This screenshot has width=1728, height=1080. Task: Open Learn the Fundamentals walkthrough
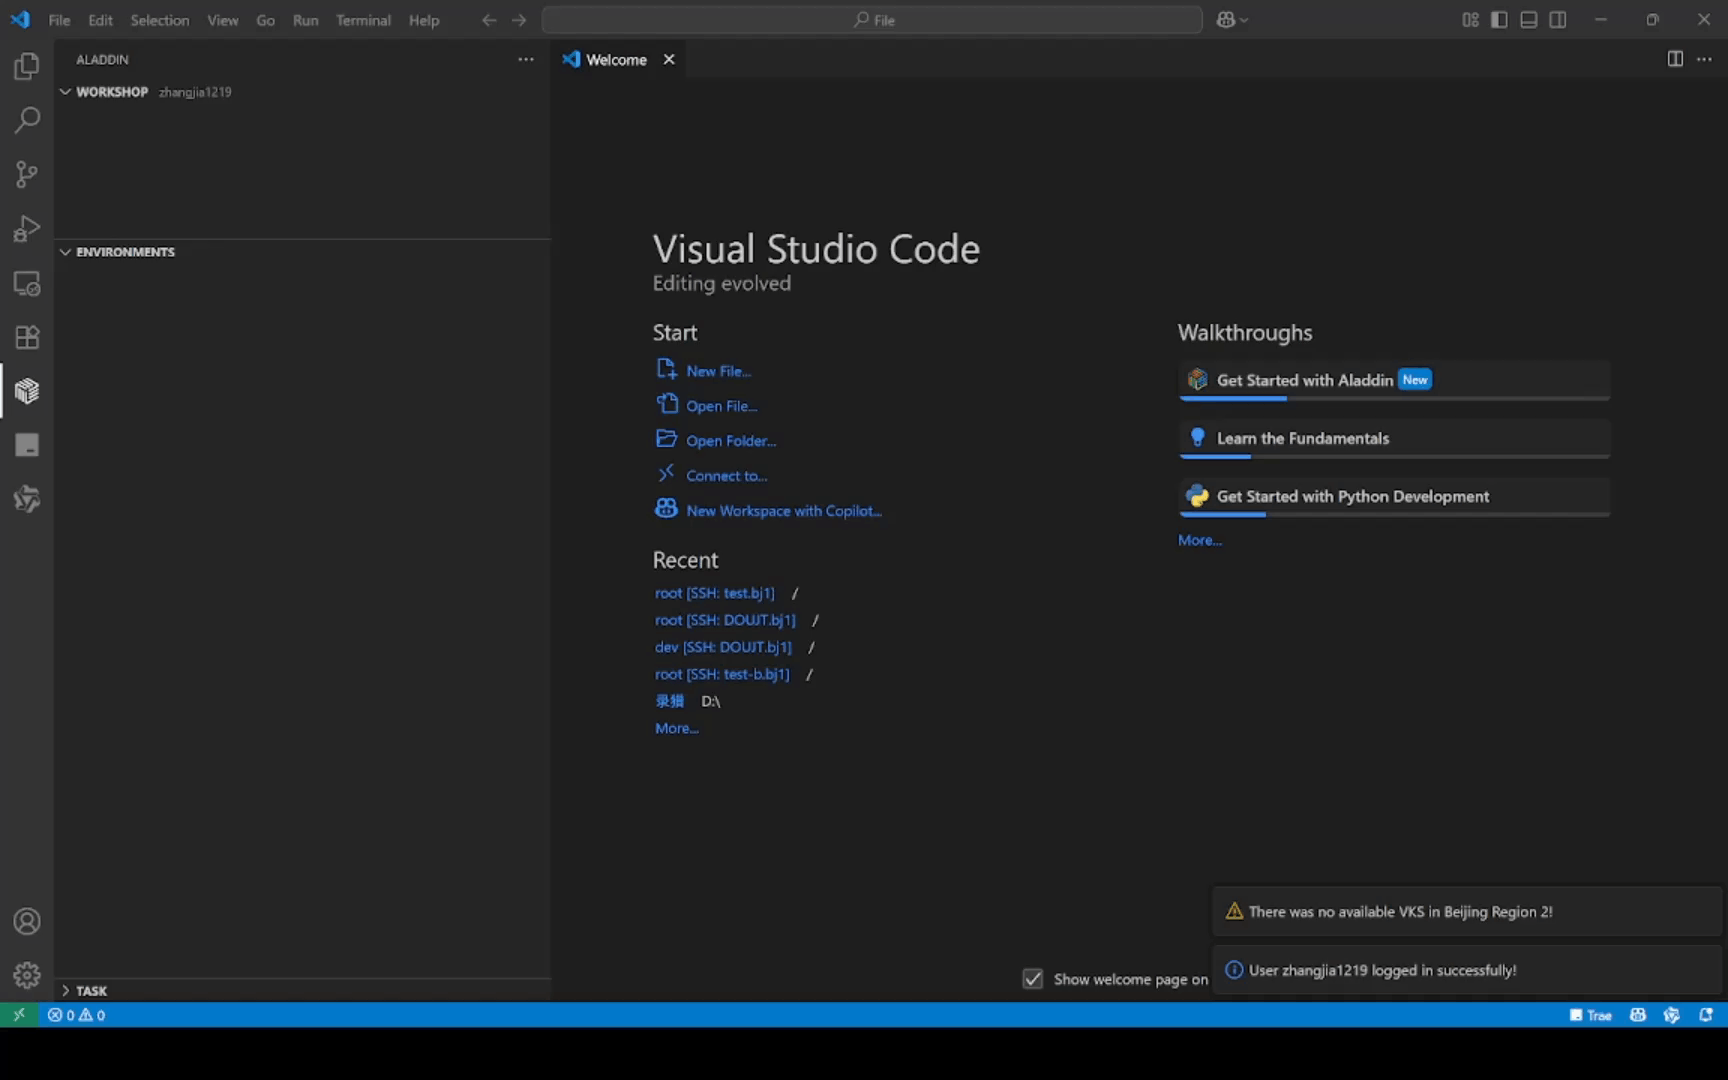click(x=1394, y=439)
